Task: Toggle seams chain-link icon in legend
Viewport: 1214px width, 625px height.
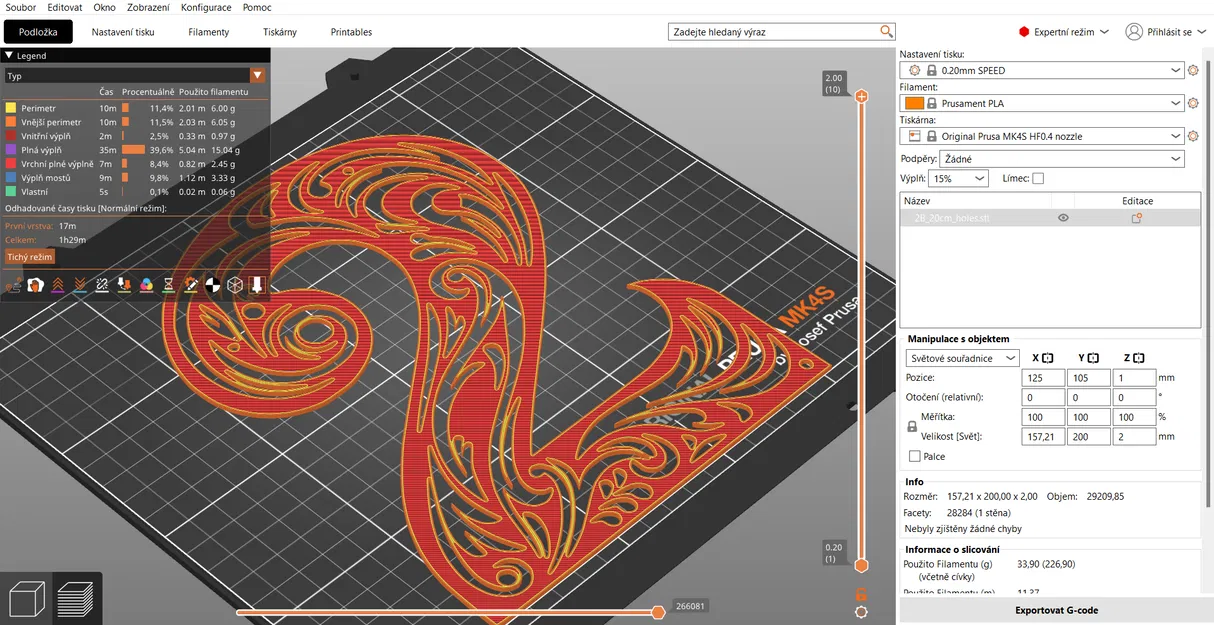Action: pyautogui.click(x=102, y=285)
